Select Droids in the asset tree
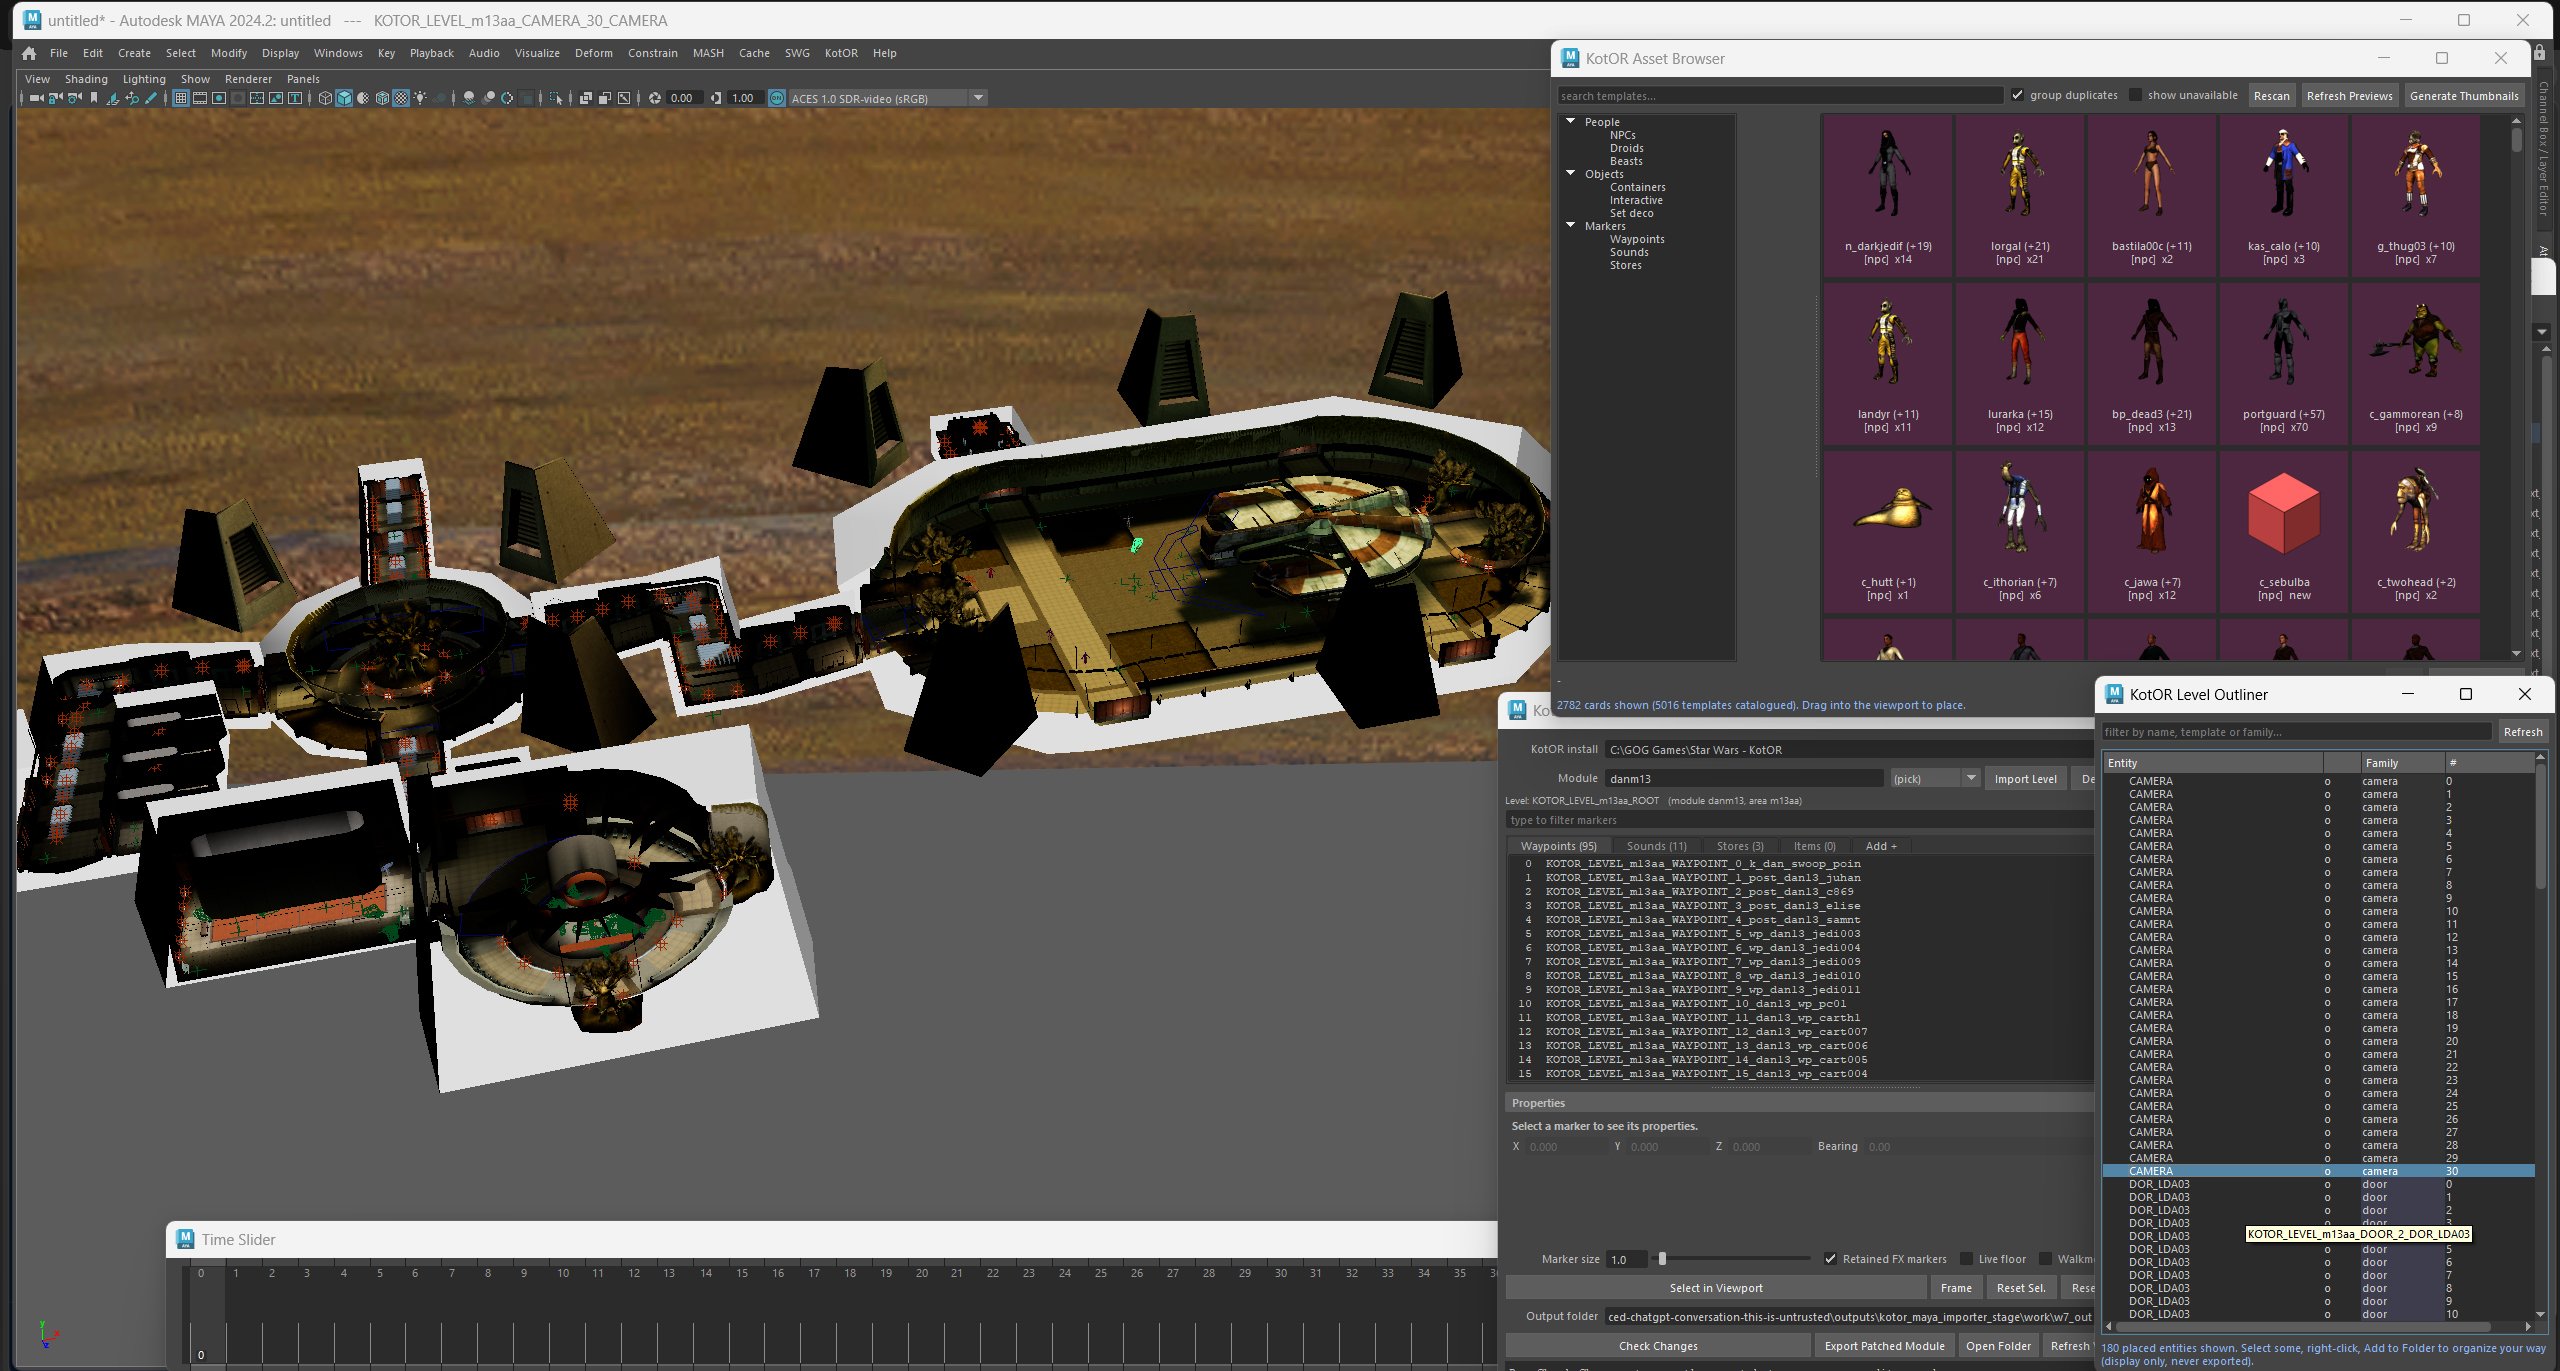The image size is (2560, 1371). point(1626,148)
